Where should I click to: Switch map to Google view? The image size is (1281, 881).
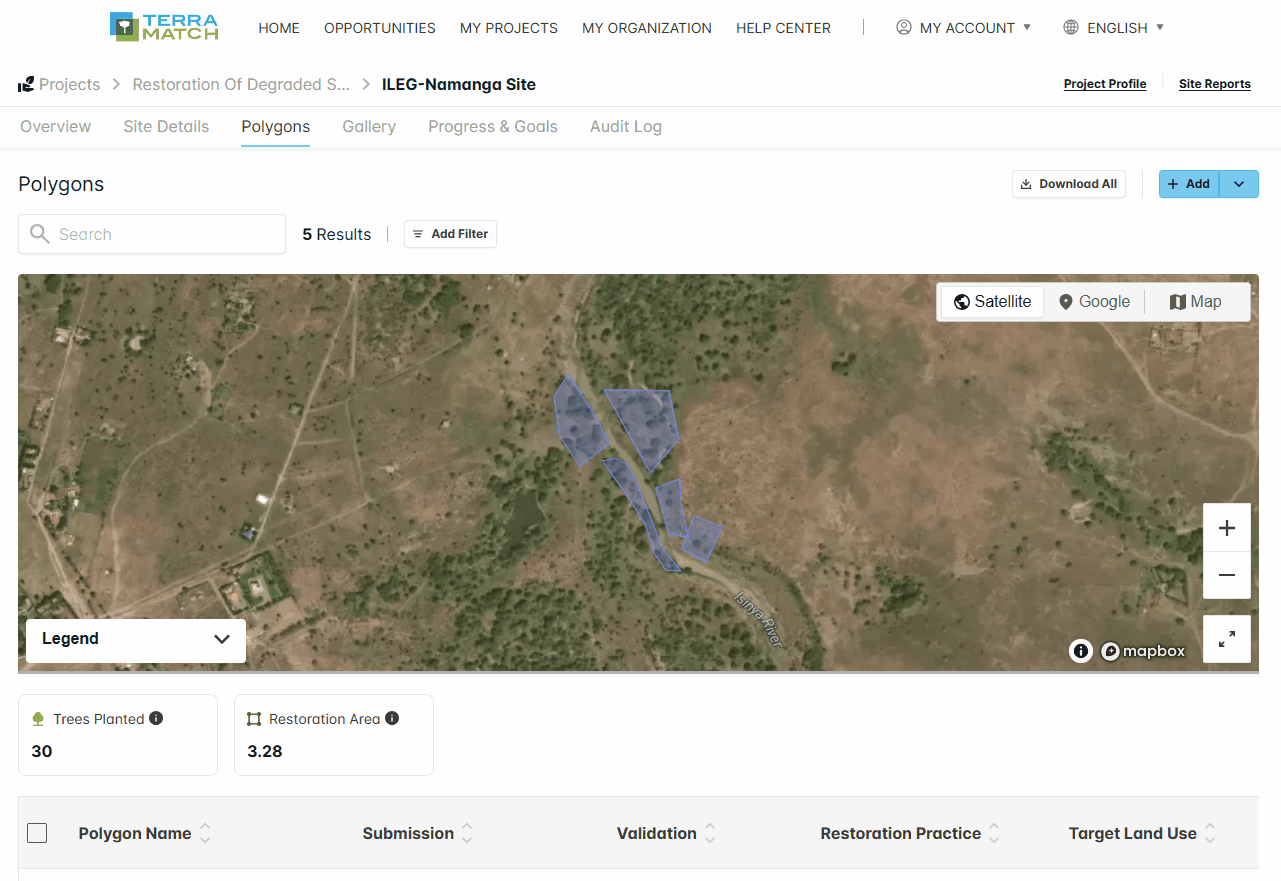(x=1094, y=302)
